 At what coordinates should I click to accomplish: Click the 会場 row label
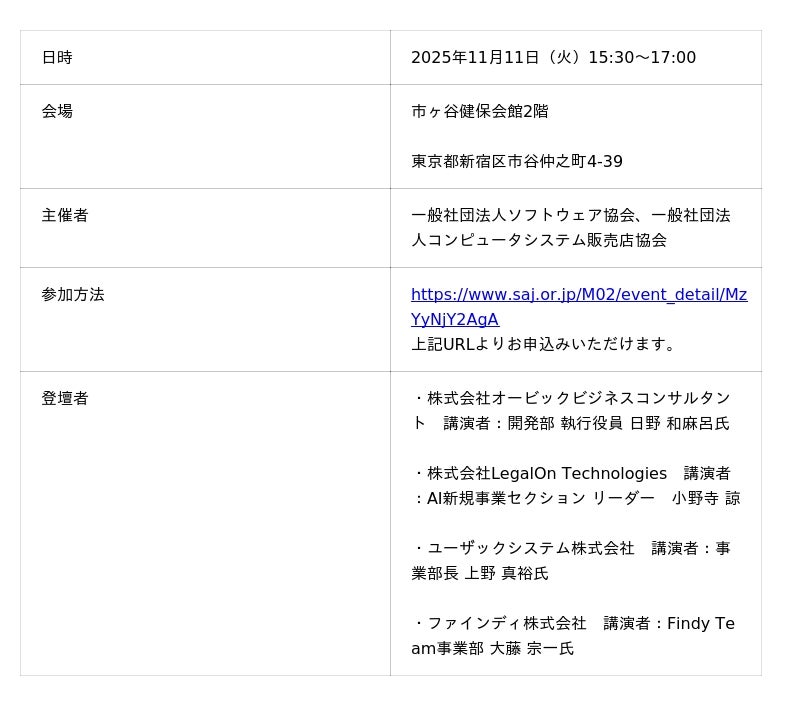tap(57, 111)
